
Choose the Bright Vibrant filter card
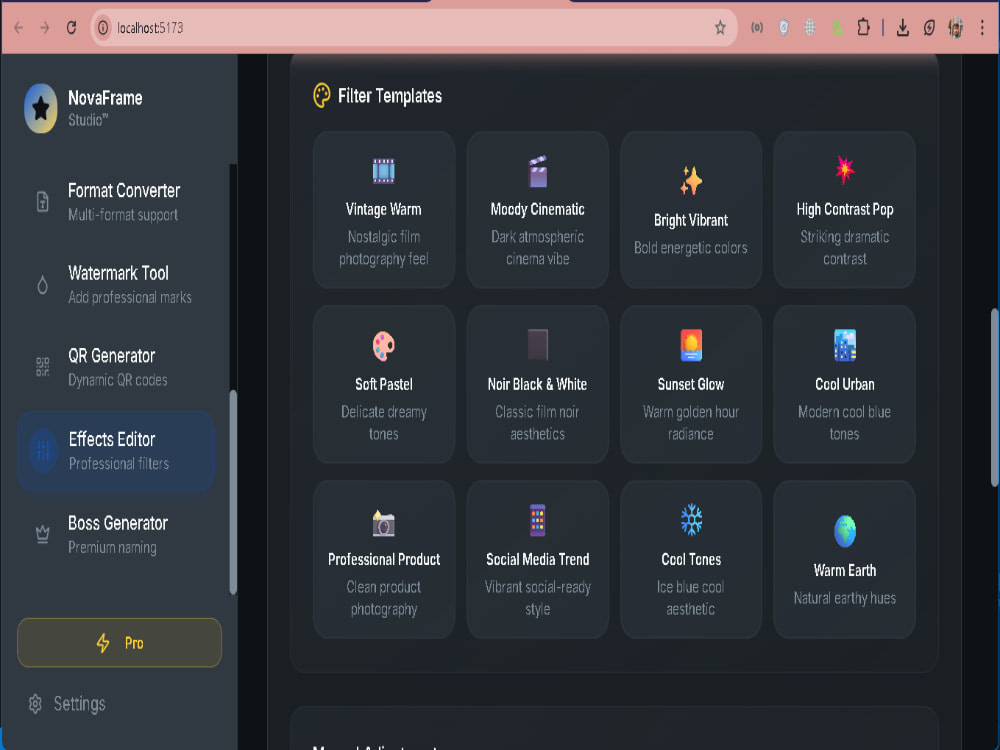[x=691, y=210]
